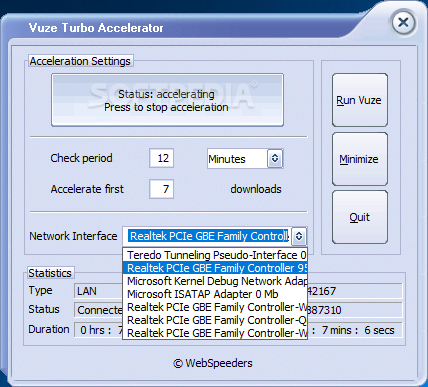
Task: Edit the Check period value field
Action: (x=161, y=158)
